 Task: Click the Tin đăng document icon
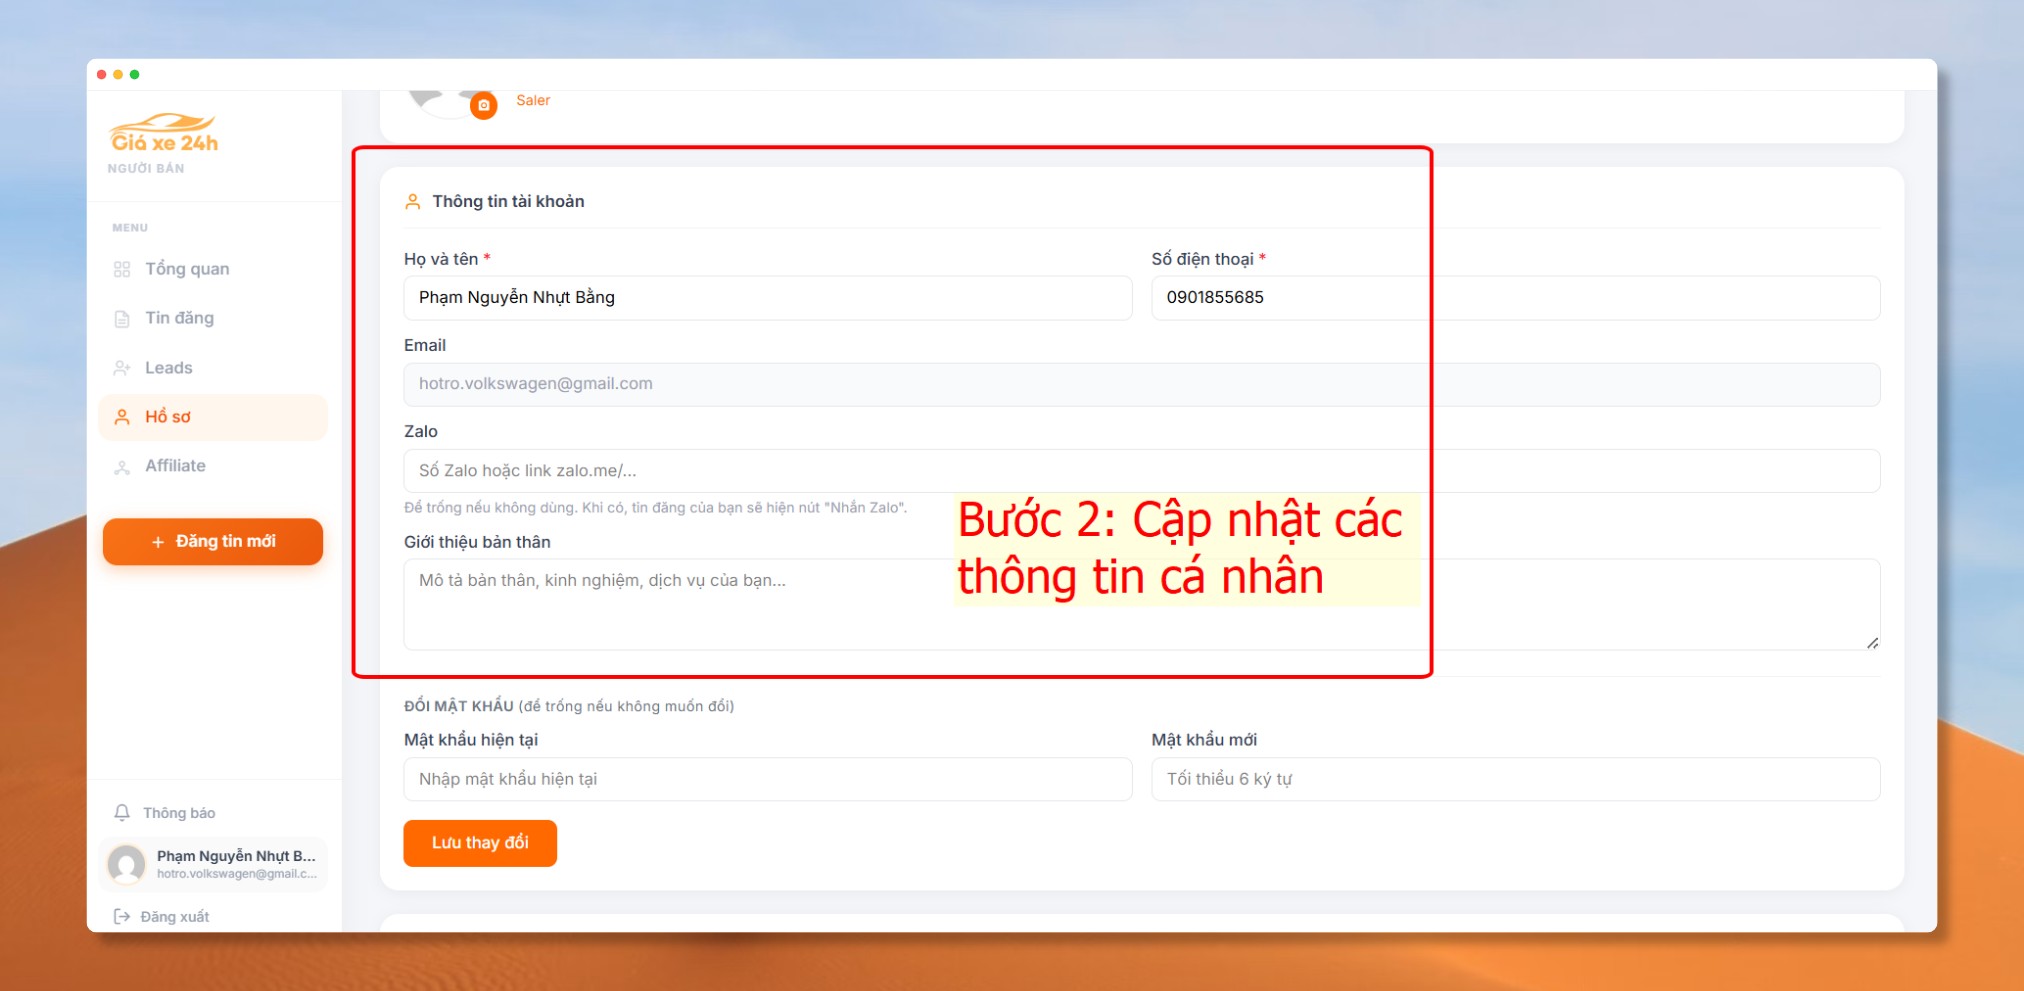(x=122, y=319)
